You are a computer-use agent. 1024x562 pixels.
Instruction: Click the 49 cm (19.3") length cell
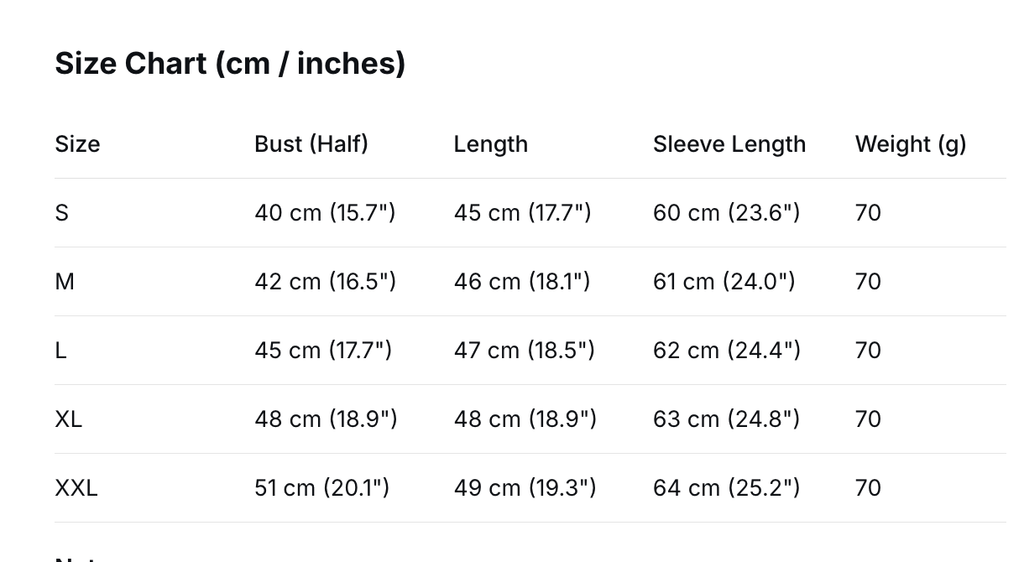click(525, 488)
